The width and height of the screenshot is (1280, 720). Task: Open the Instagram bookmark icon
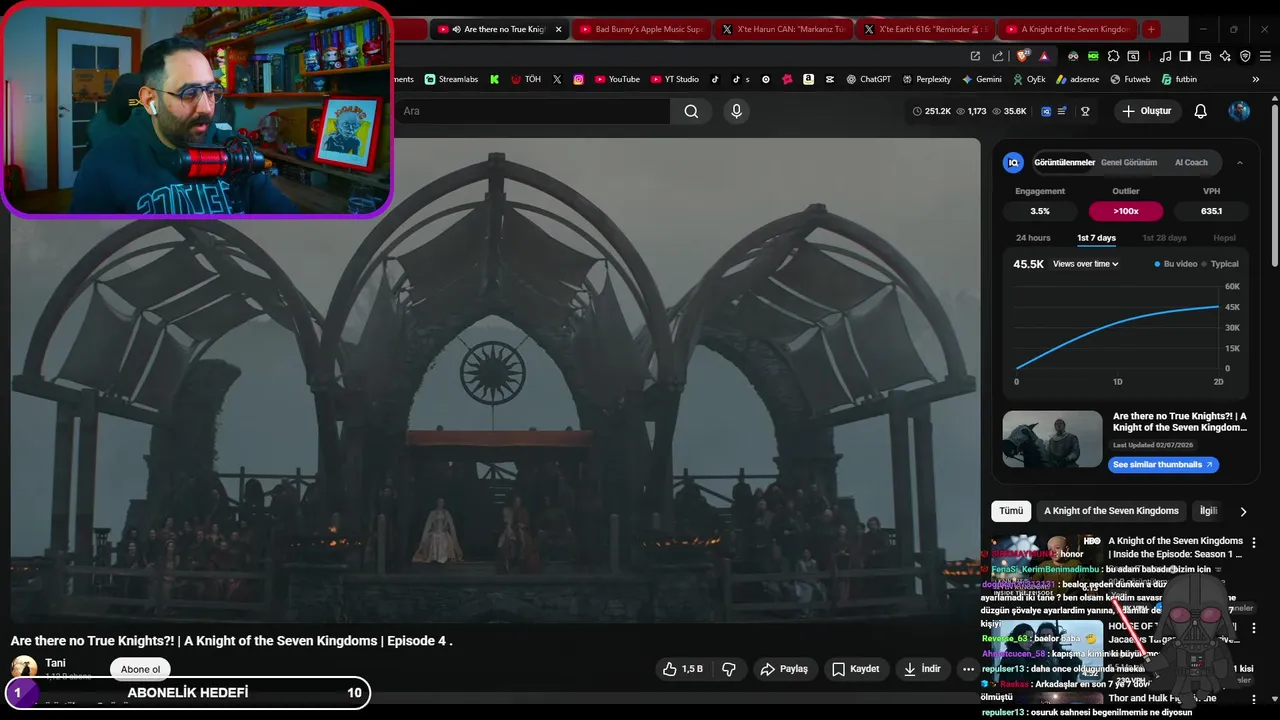click(578, 79)
